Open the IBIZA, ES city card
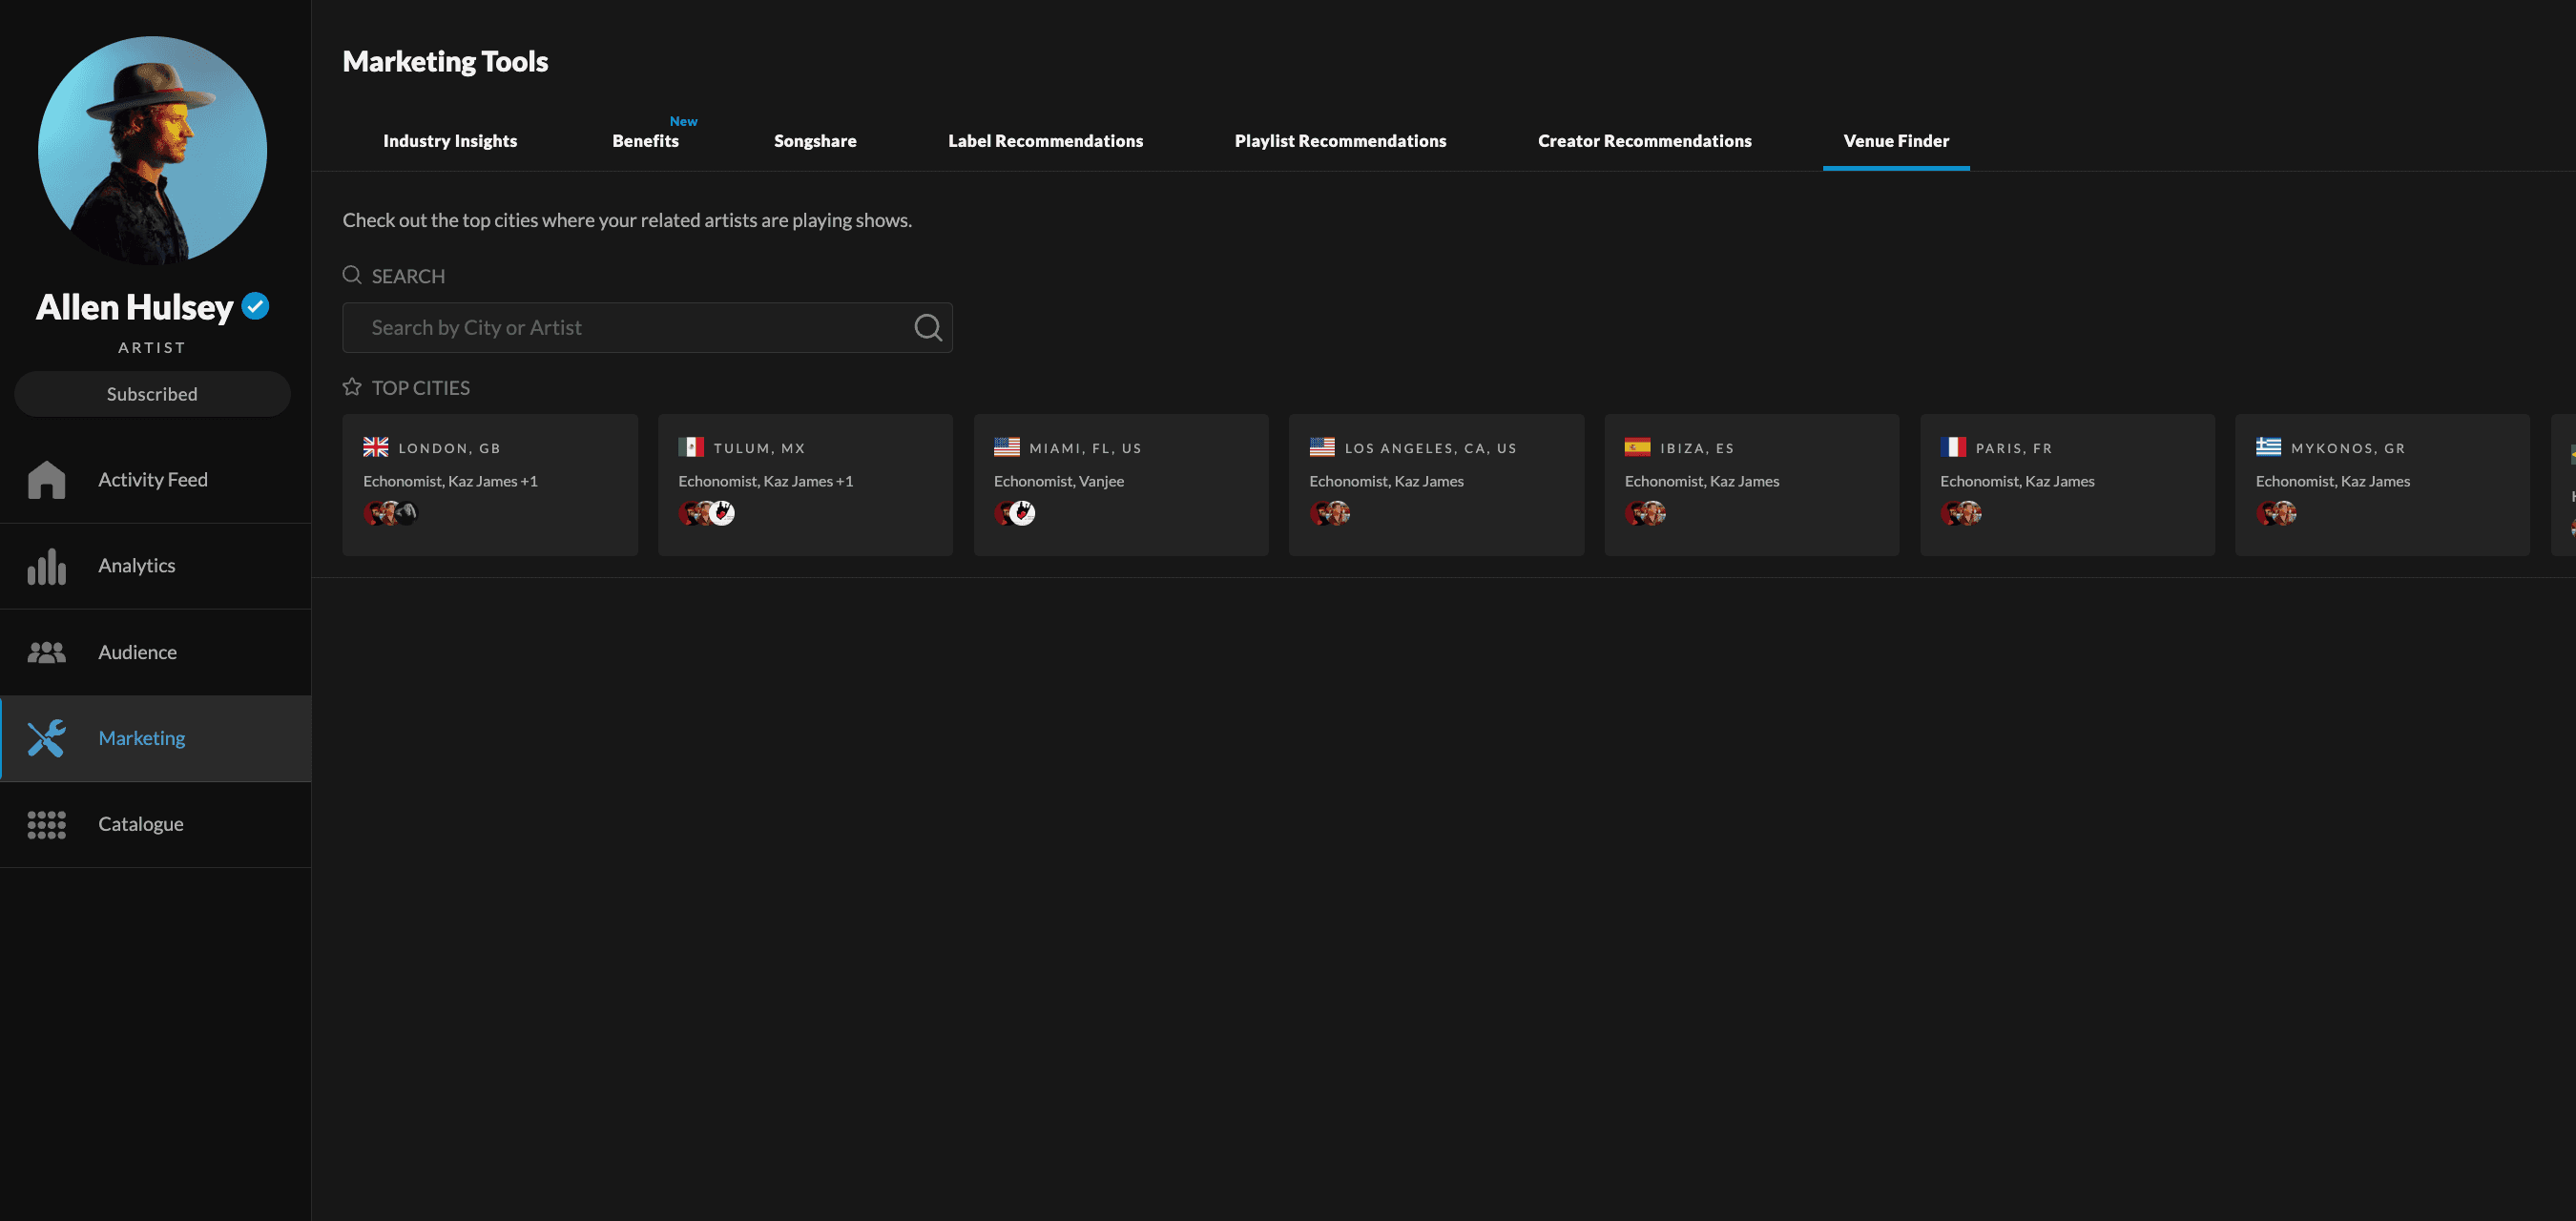The height and width of the screenshot is (1221, 2576). (x=1751, y=485)
